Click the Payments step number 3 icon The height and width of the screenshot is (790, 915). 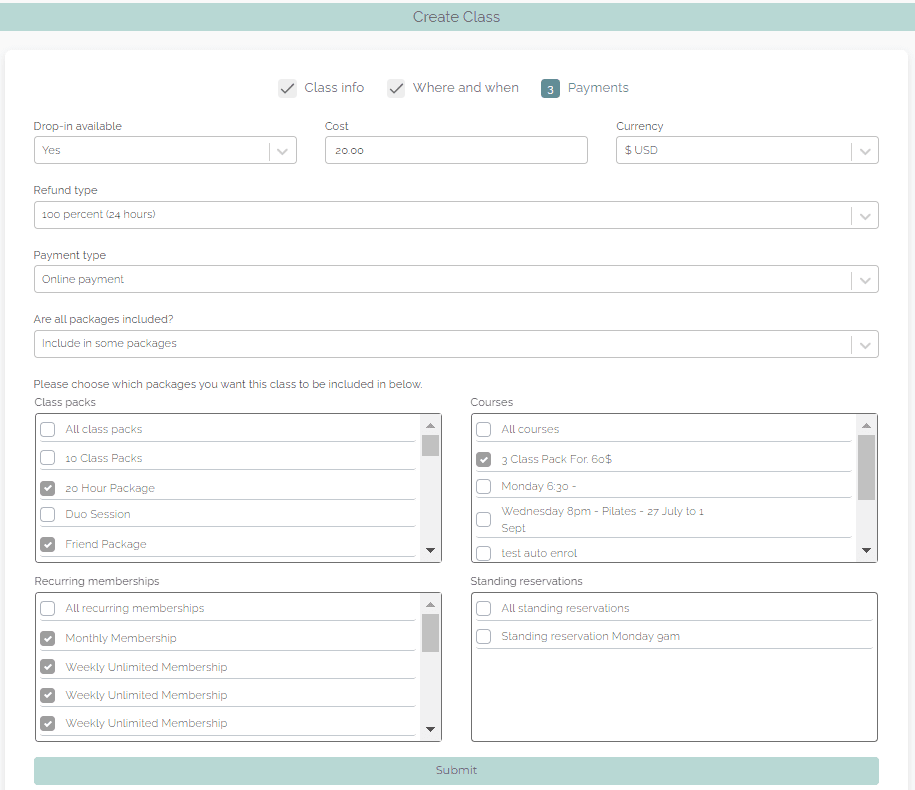click(550, 89)
